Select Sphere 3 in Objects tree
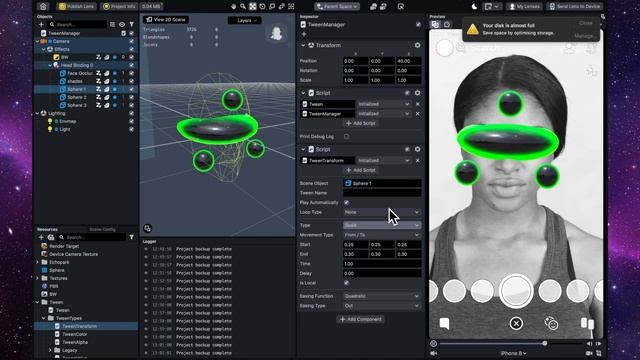Viewport: 640px width, 360px height. (x=77, y=105)
